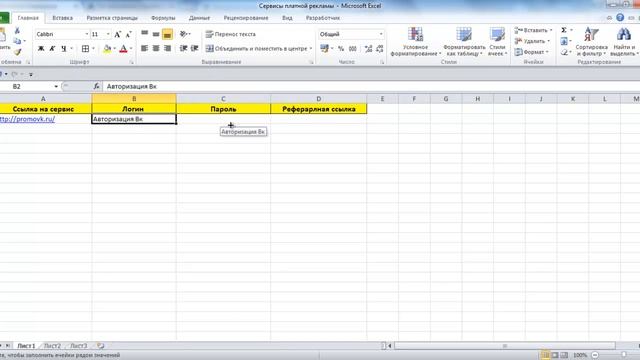The width and height of the screenshot is (640, 360).
Task: Toggle bold (Ж) formatting
Action: click(x=41, y=49)
